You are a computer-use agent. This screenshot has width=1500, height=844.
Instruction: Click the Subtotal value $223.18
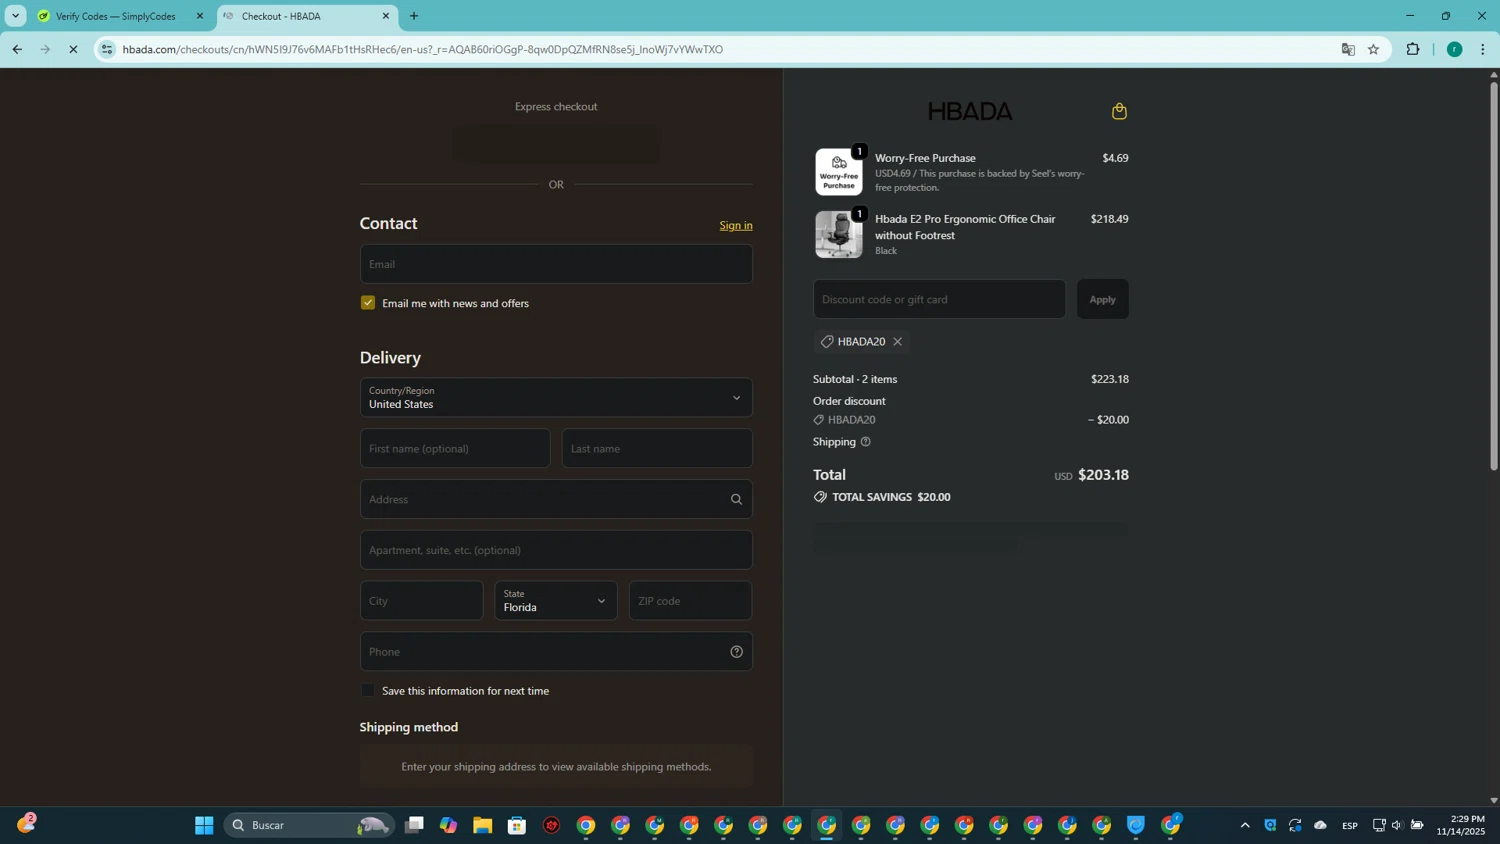pos(1110,379)
